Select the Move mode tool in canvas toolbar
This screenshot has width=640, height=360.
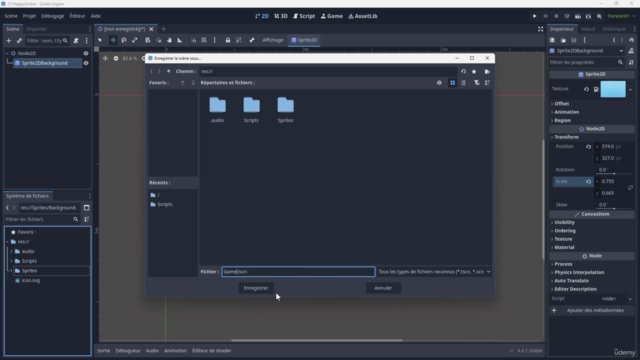(x=113, y=40)
